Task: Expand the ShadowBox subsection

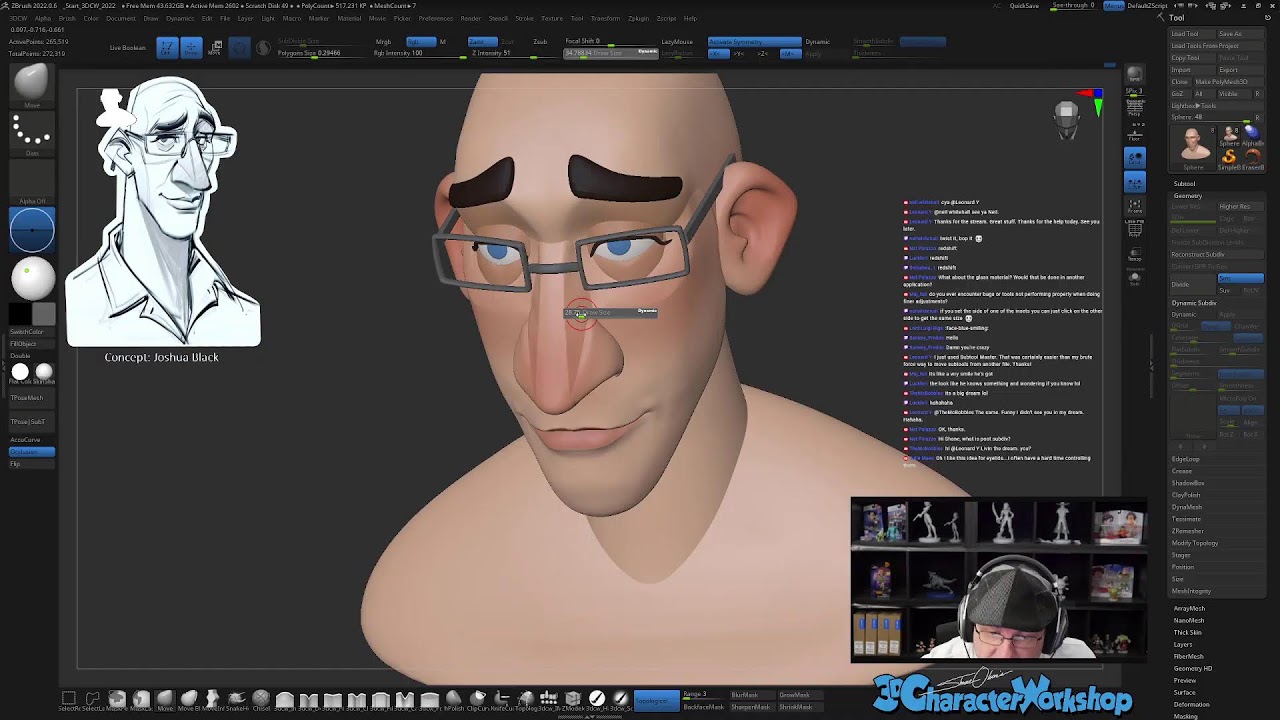Action: 1188,483
